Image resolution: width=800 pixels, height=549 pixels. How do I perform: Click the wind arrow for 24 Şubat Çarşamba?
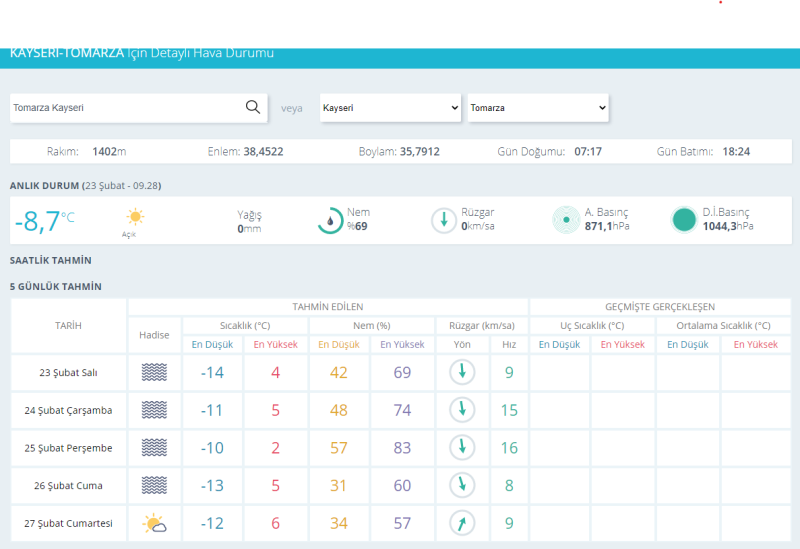[462, 410]
